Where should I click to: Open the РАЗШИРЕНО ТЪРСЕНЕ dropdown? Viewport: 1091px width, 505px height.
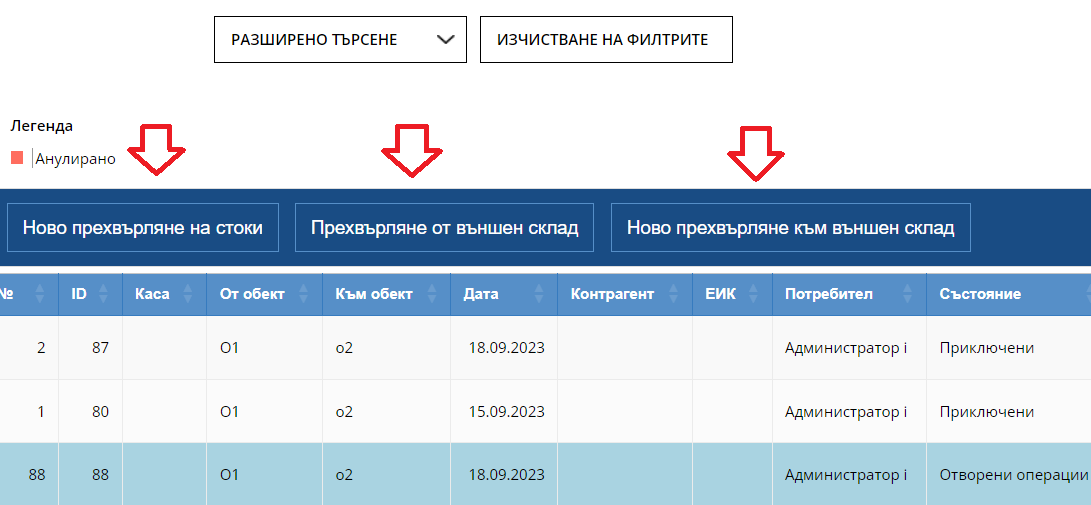[340, 40]
